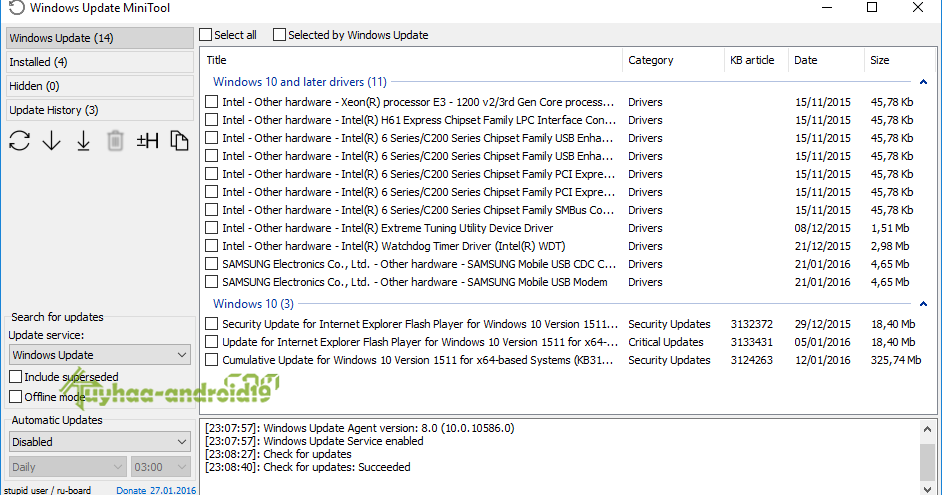Sort by the Category column header
This screenshot has width=942, height=495.
point(673,60)
